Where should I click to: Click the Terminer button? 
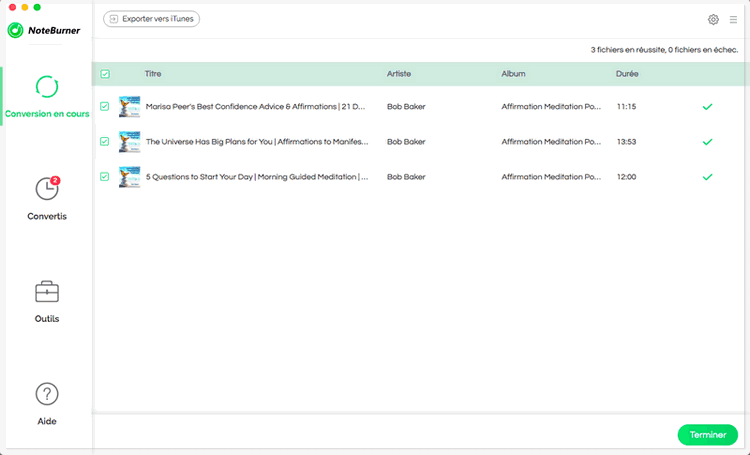click(707, 435)
